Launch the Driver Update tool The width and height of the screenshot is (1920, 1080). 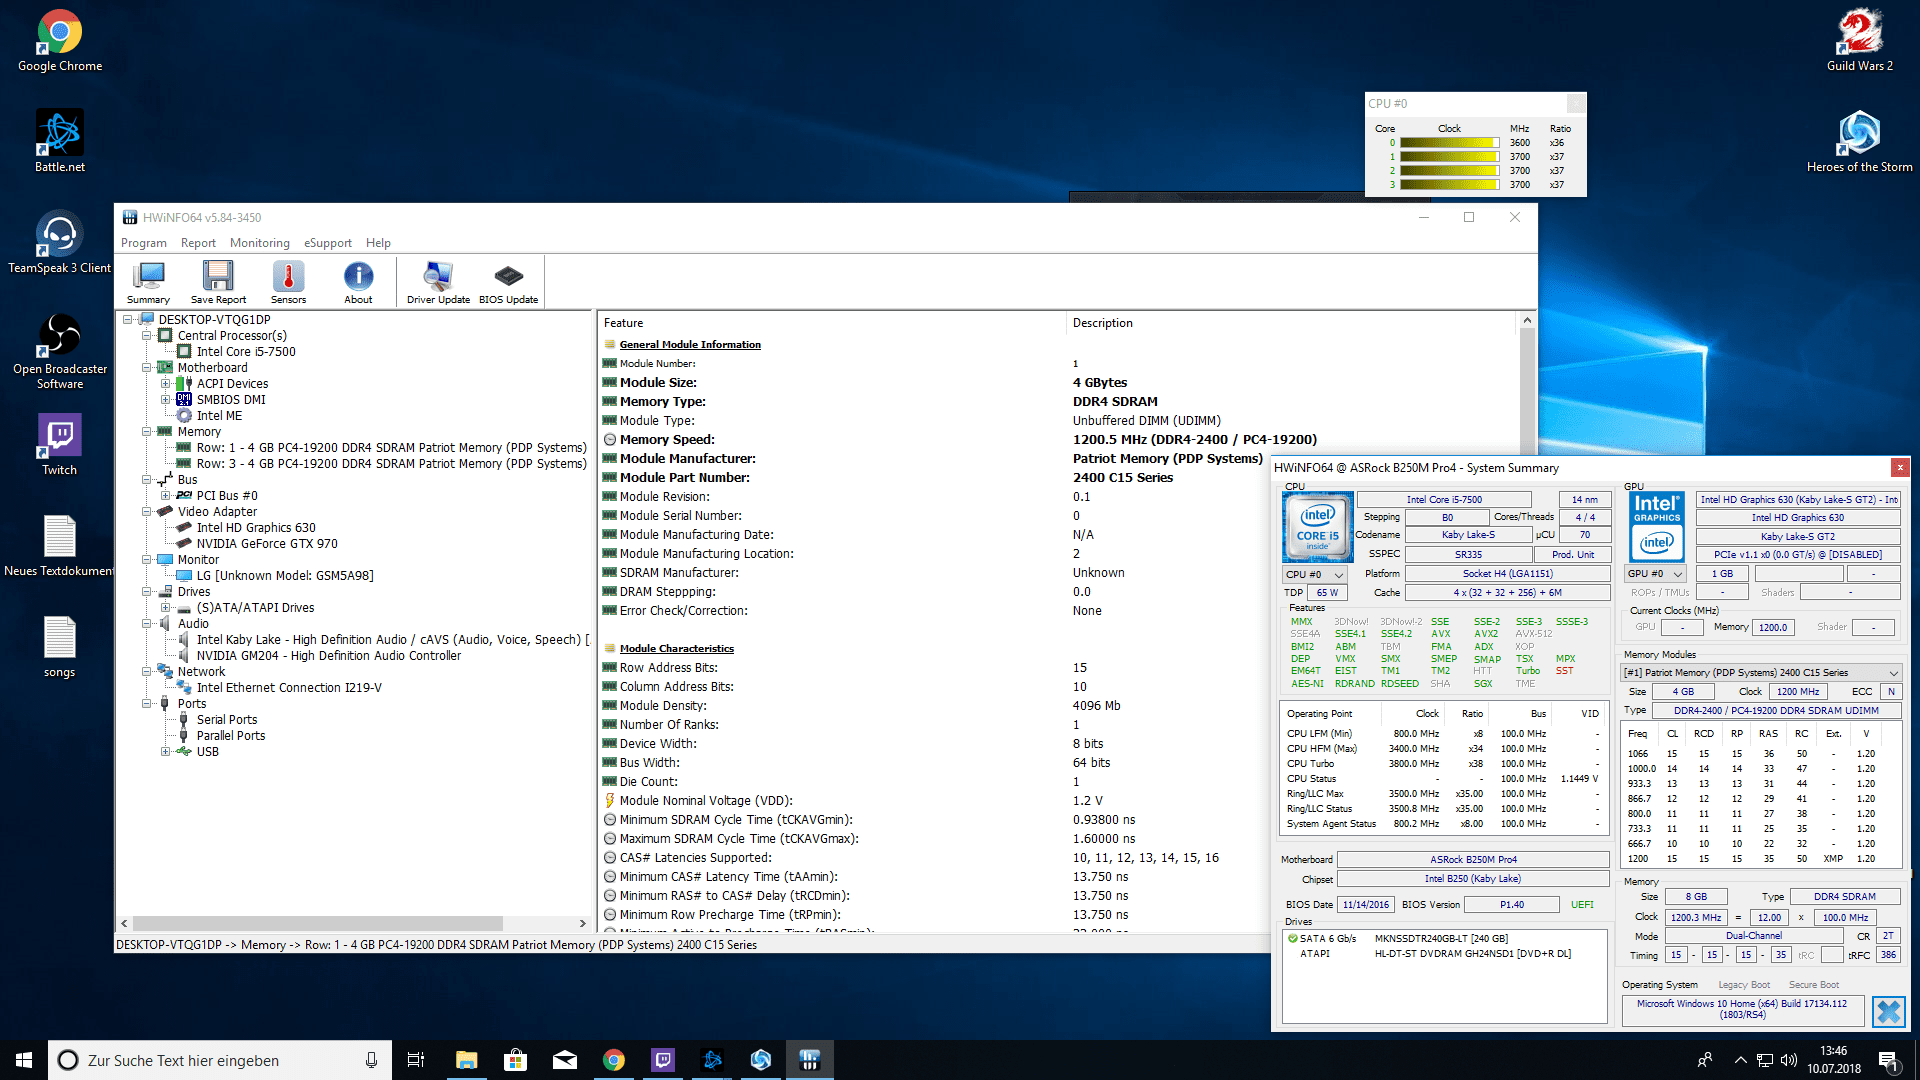pyautogui.click(x=438, y=282)
